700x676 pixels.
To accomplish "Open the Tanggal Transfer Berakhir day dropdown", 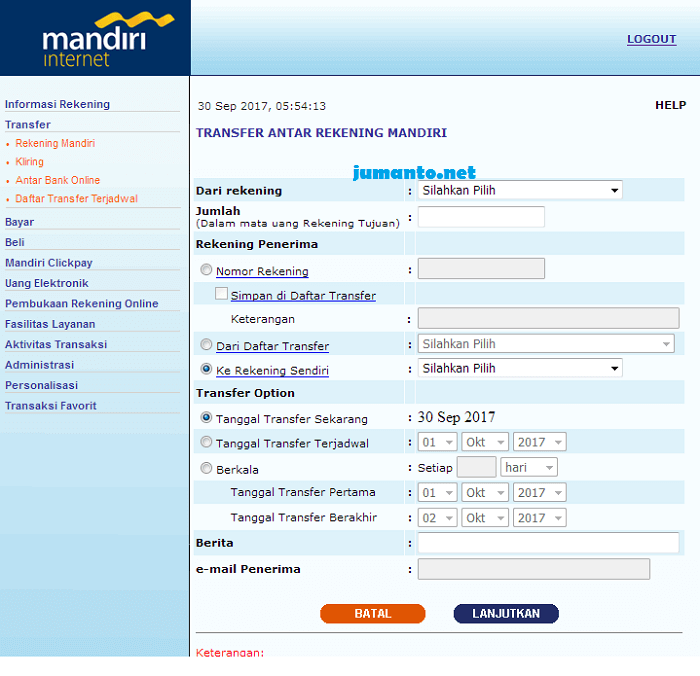I will (437, 518).
